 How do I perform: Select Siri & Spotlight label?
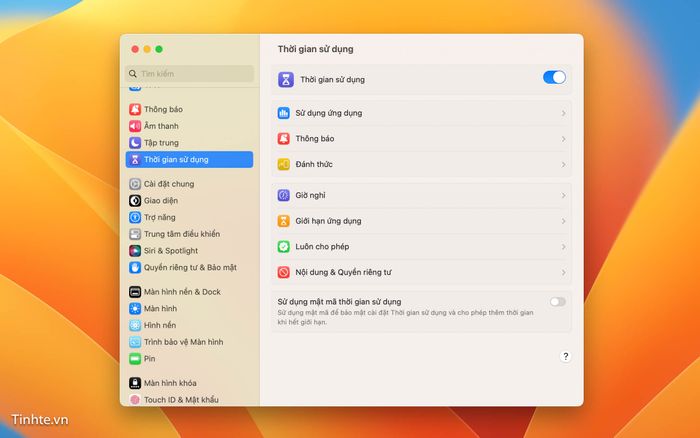(171, 251)
